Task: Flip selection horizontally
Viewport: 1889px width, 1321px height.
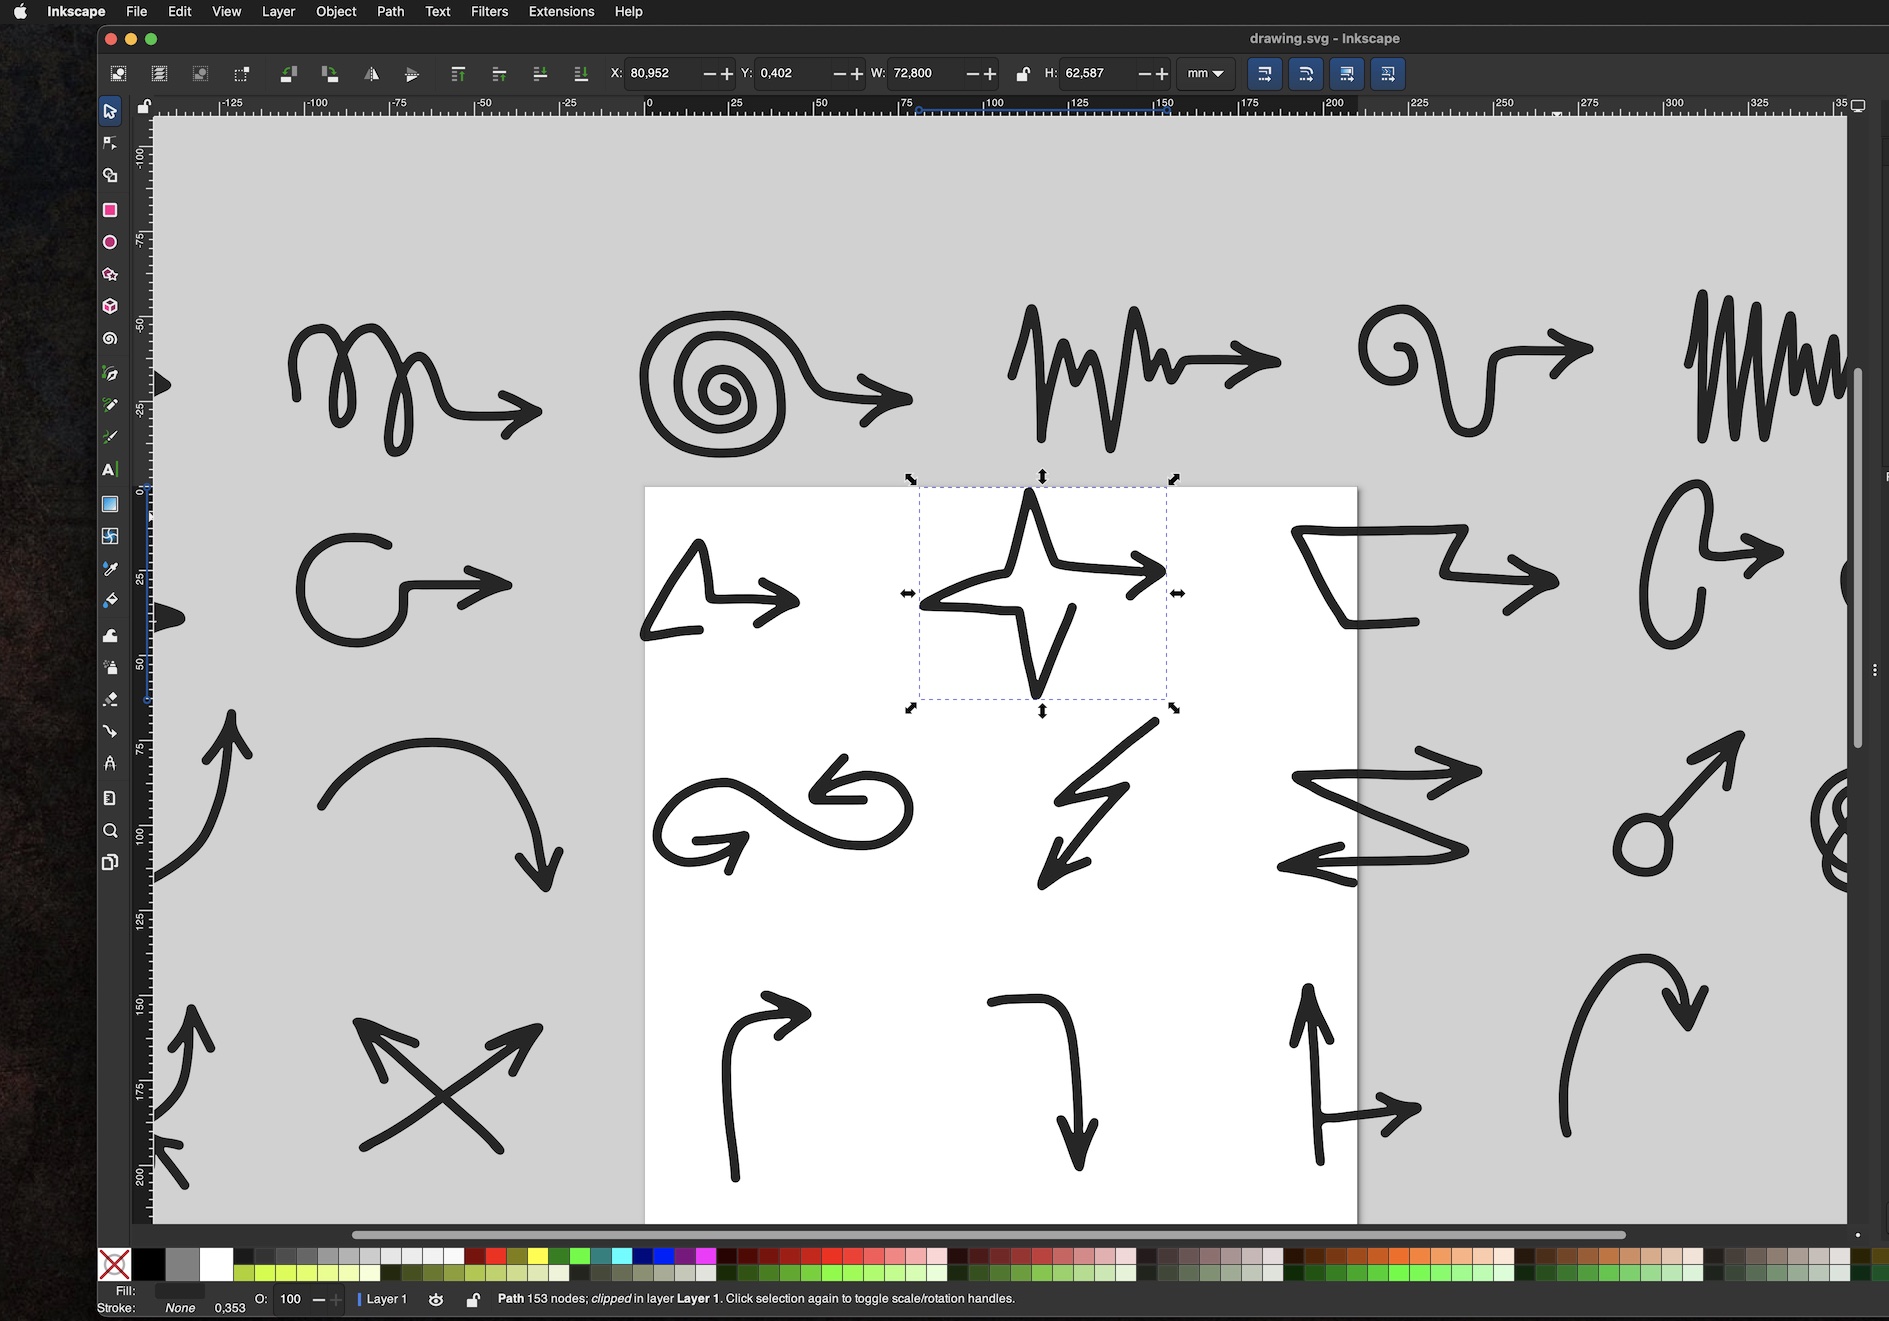Action: (x=371, y=74)
